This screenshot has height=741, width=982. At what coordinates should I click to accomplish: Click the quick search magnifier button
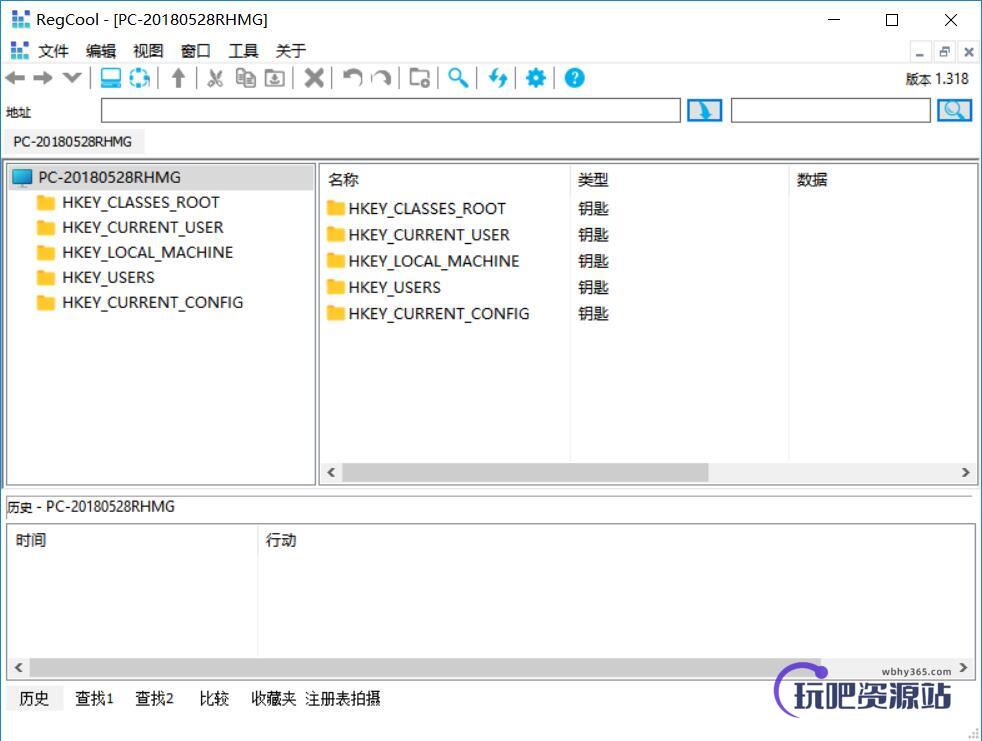point(954,110)
